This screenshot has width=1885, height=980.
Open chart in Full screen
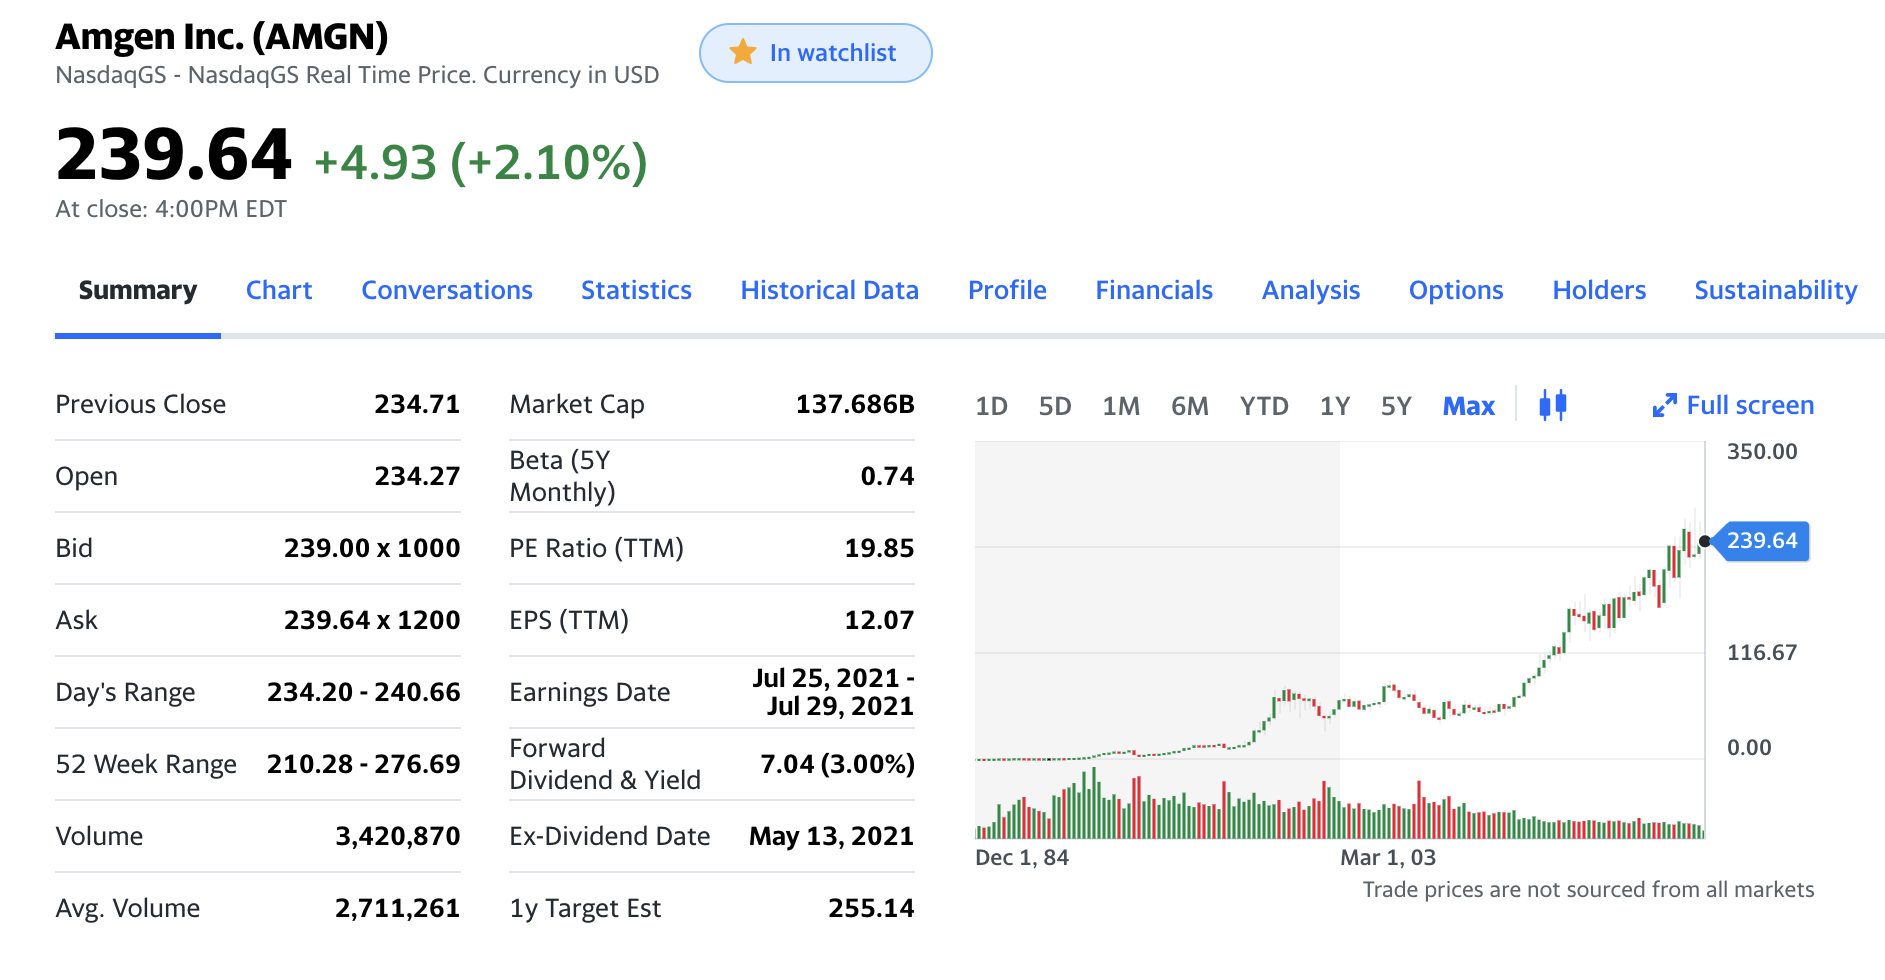click(1733, 405)
